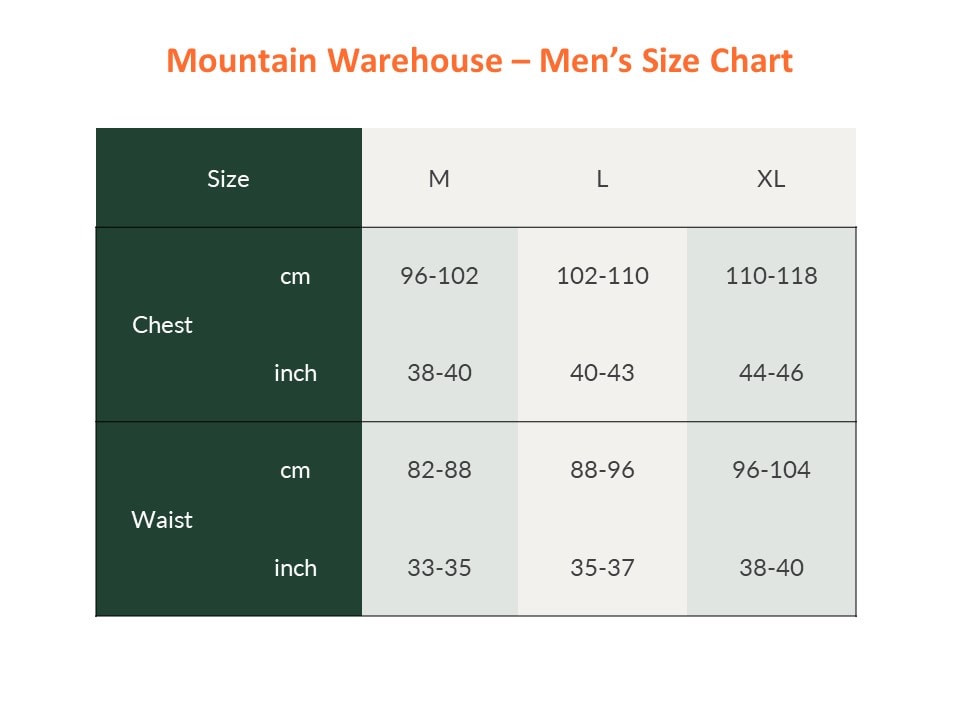Select the 88-96 waist cm value
960x720 pixels.
pyautogui.click(x=602, y=470)
